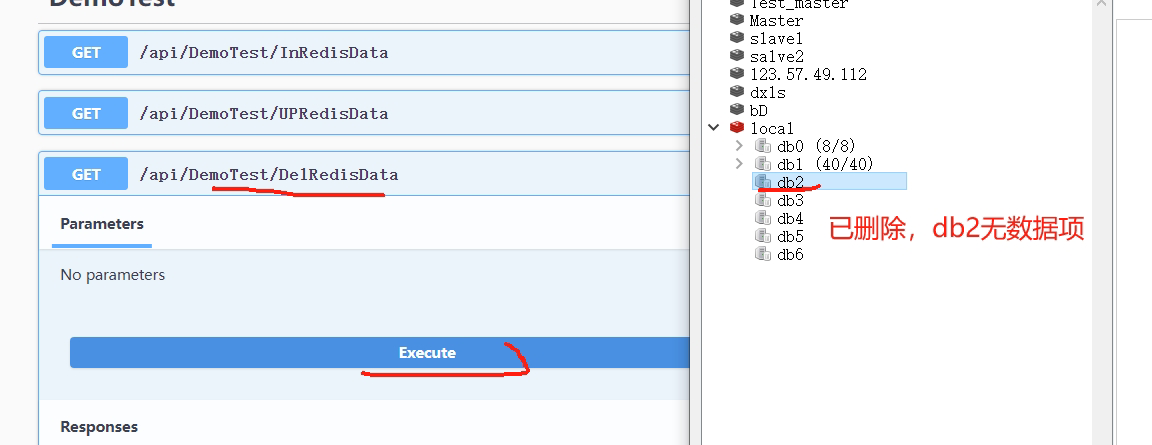Image resolution: width=1152 pixels, height=445 pixels.
Task: Expand the UPRedisData GET endpoint row
Action: 264,113
